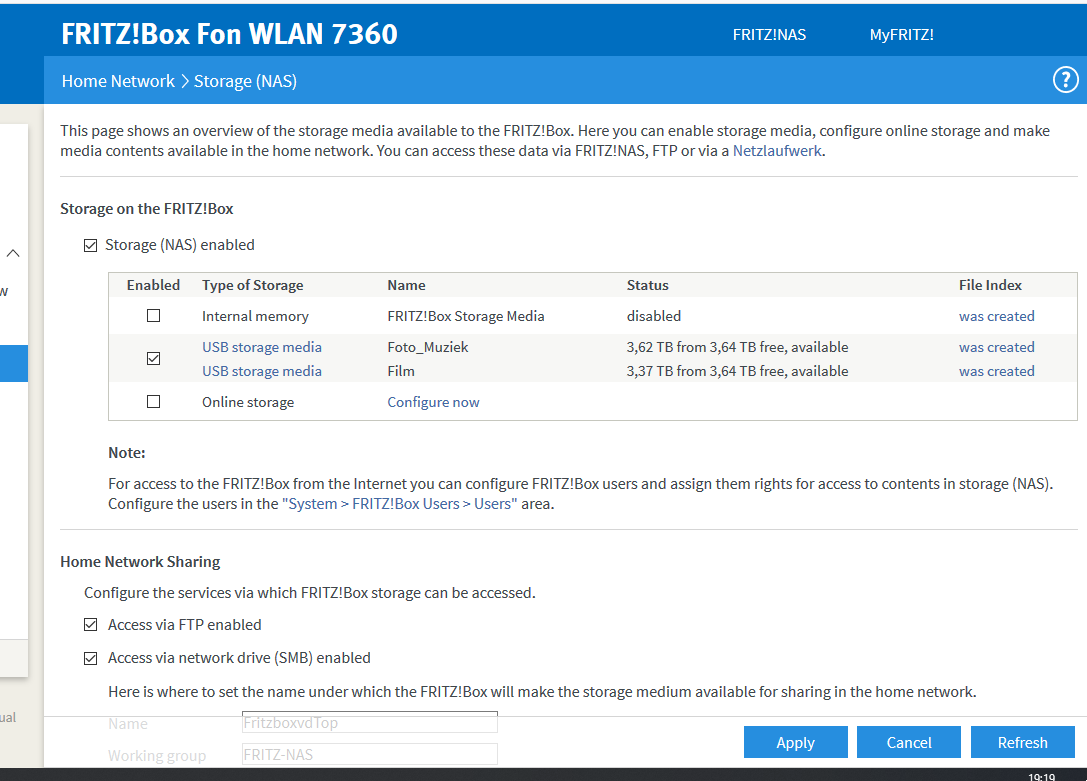Collapse the sidebar section with the chevron arrow
Viewport: 1087px width, 781px height.
13,254
